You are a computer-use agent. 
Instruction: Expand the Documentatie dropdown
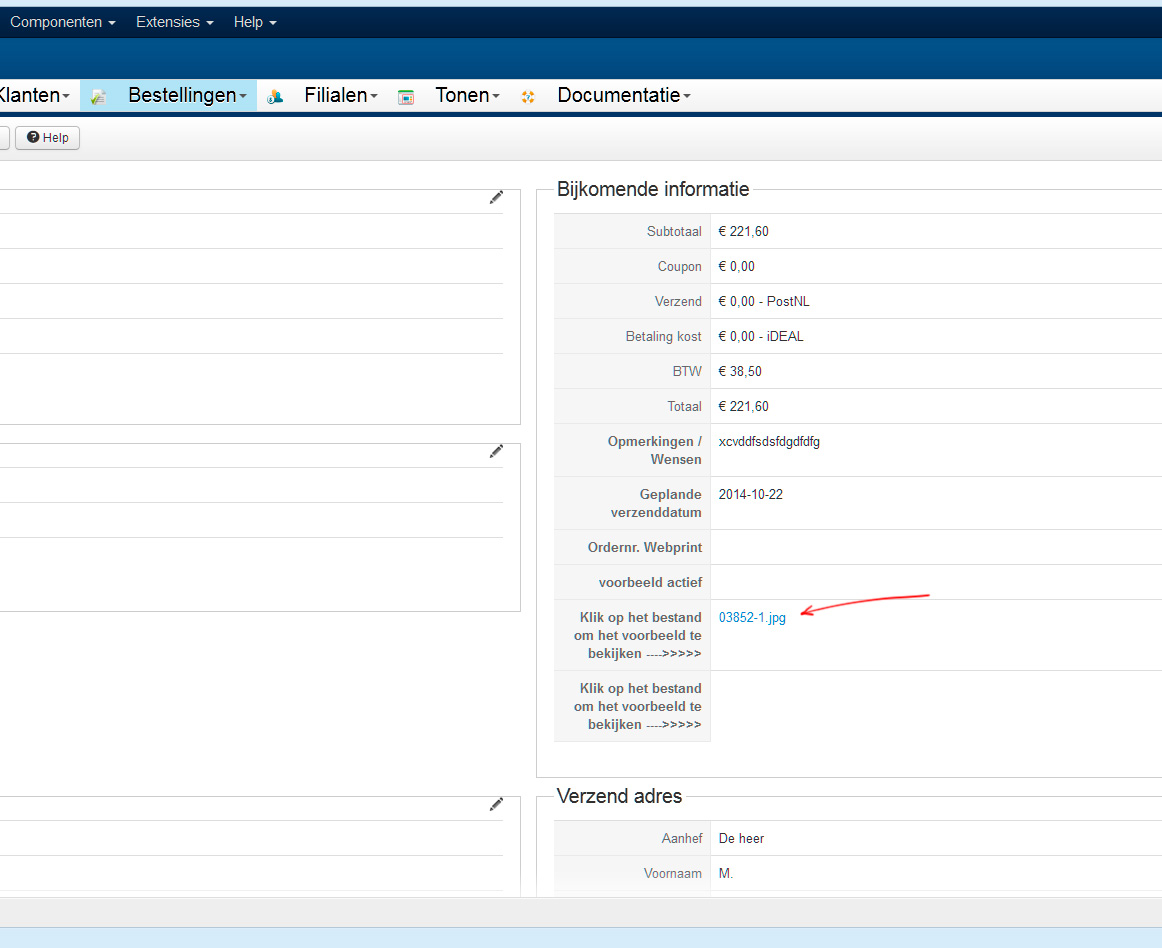(624, 95)
